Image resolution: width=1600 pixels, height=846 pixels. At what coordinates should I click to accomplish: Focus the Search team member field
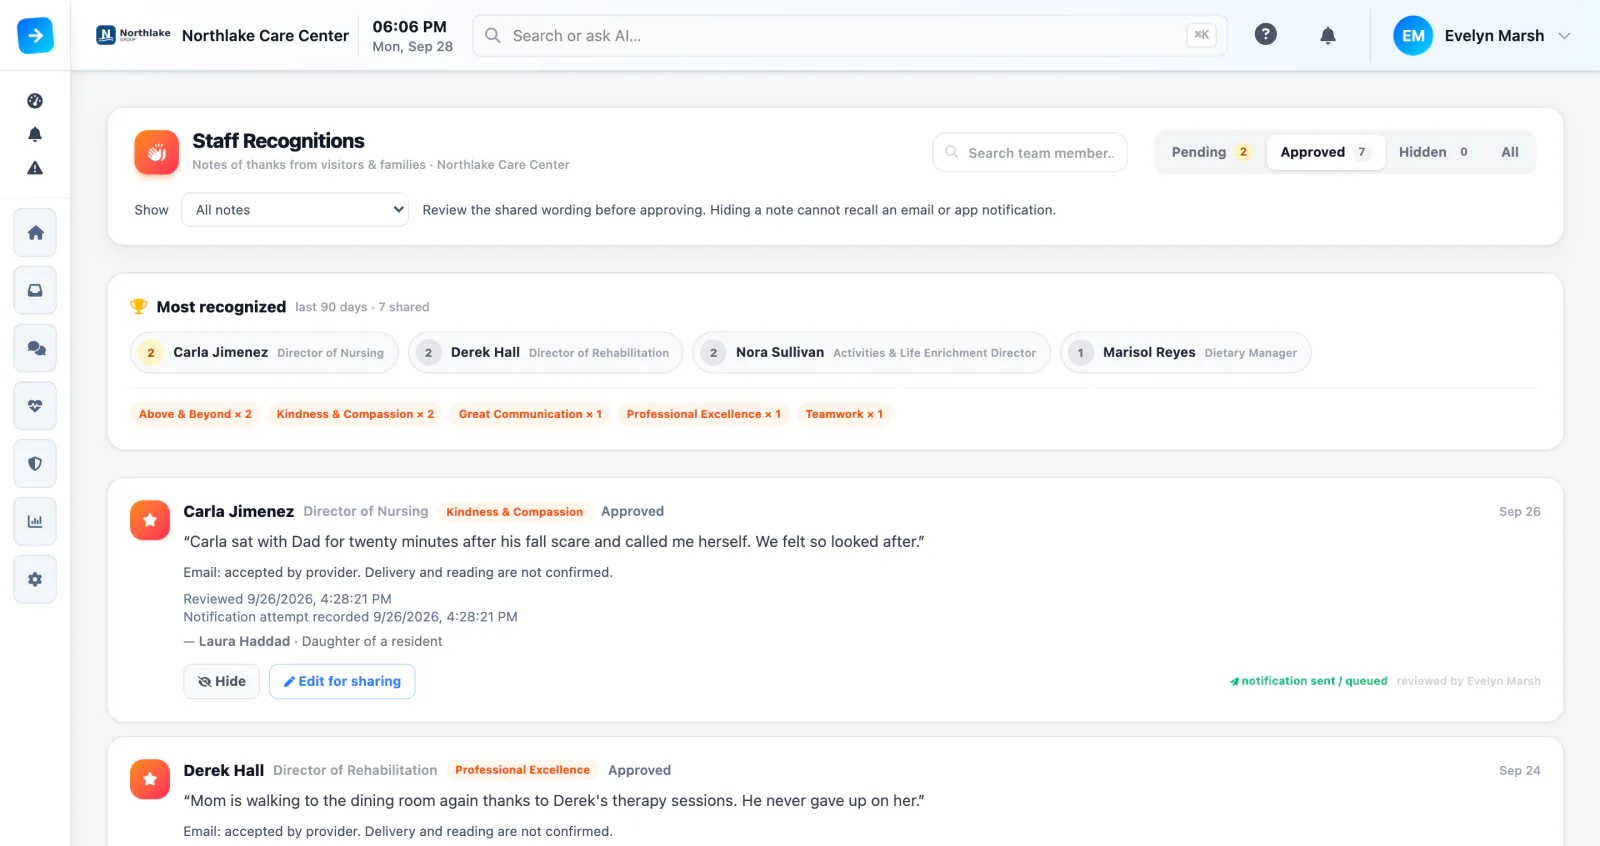(1030, 153)
